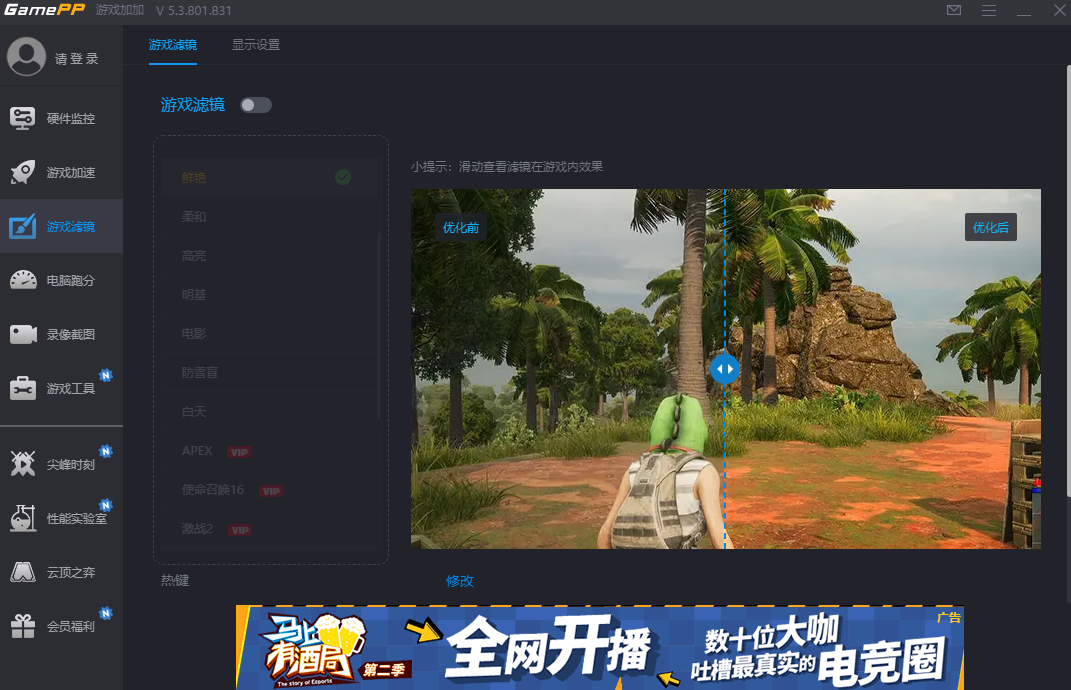
Task: Open the 游戏工具 game tools panel
Action: [60, 388]
